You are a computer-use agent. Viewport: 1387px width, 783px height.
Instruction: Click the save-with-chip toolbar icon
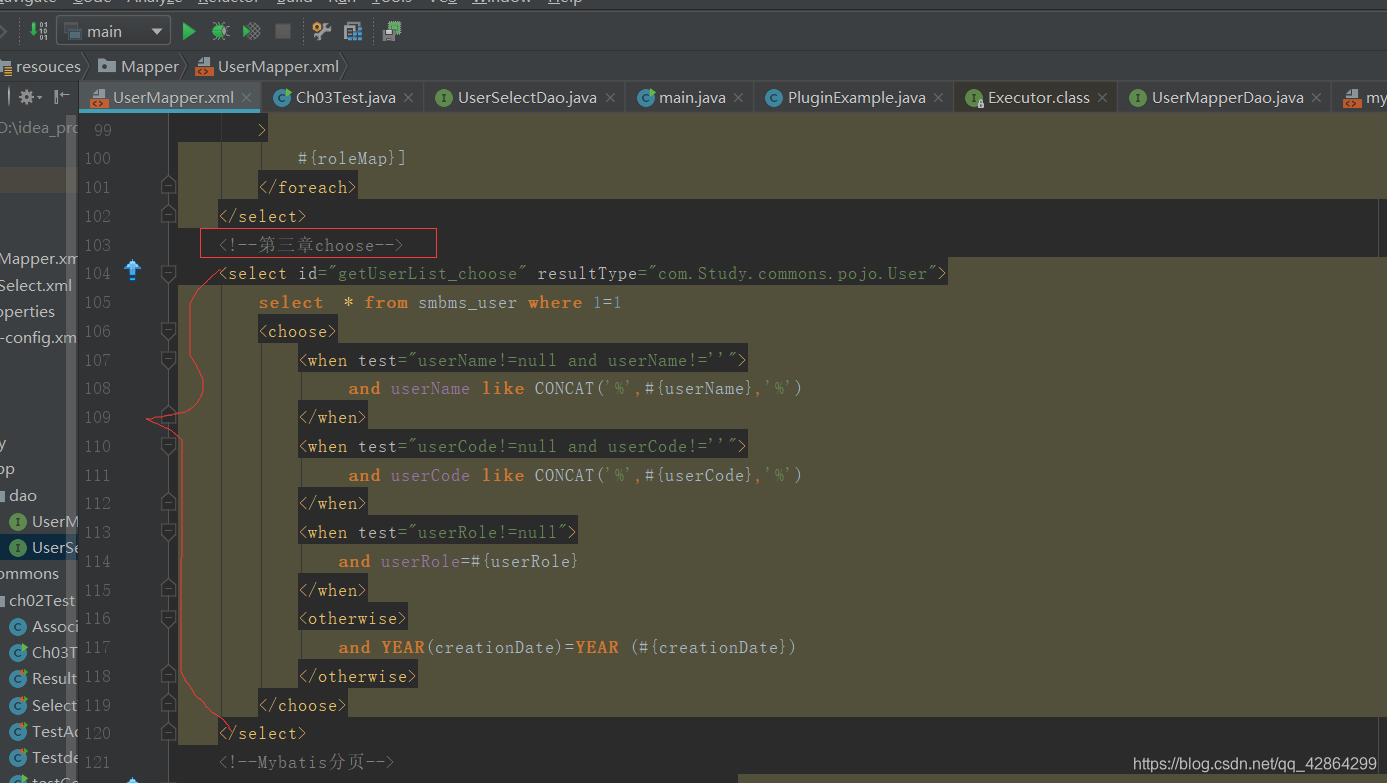click(392, 31)
